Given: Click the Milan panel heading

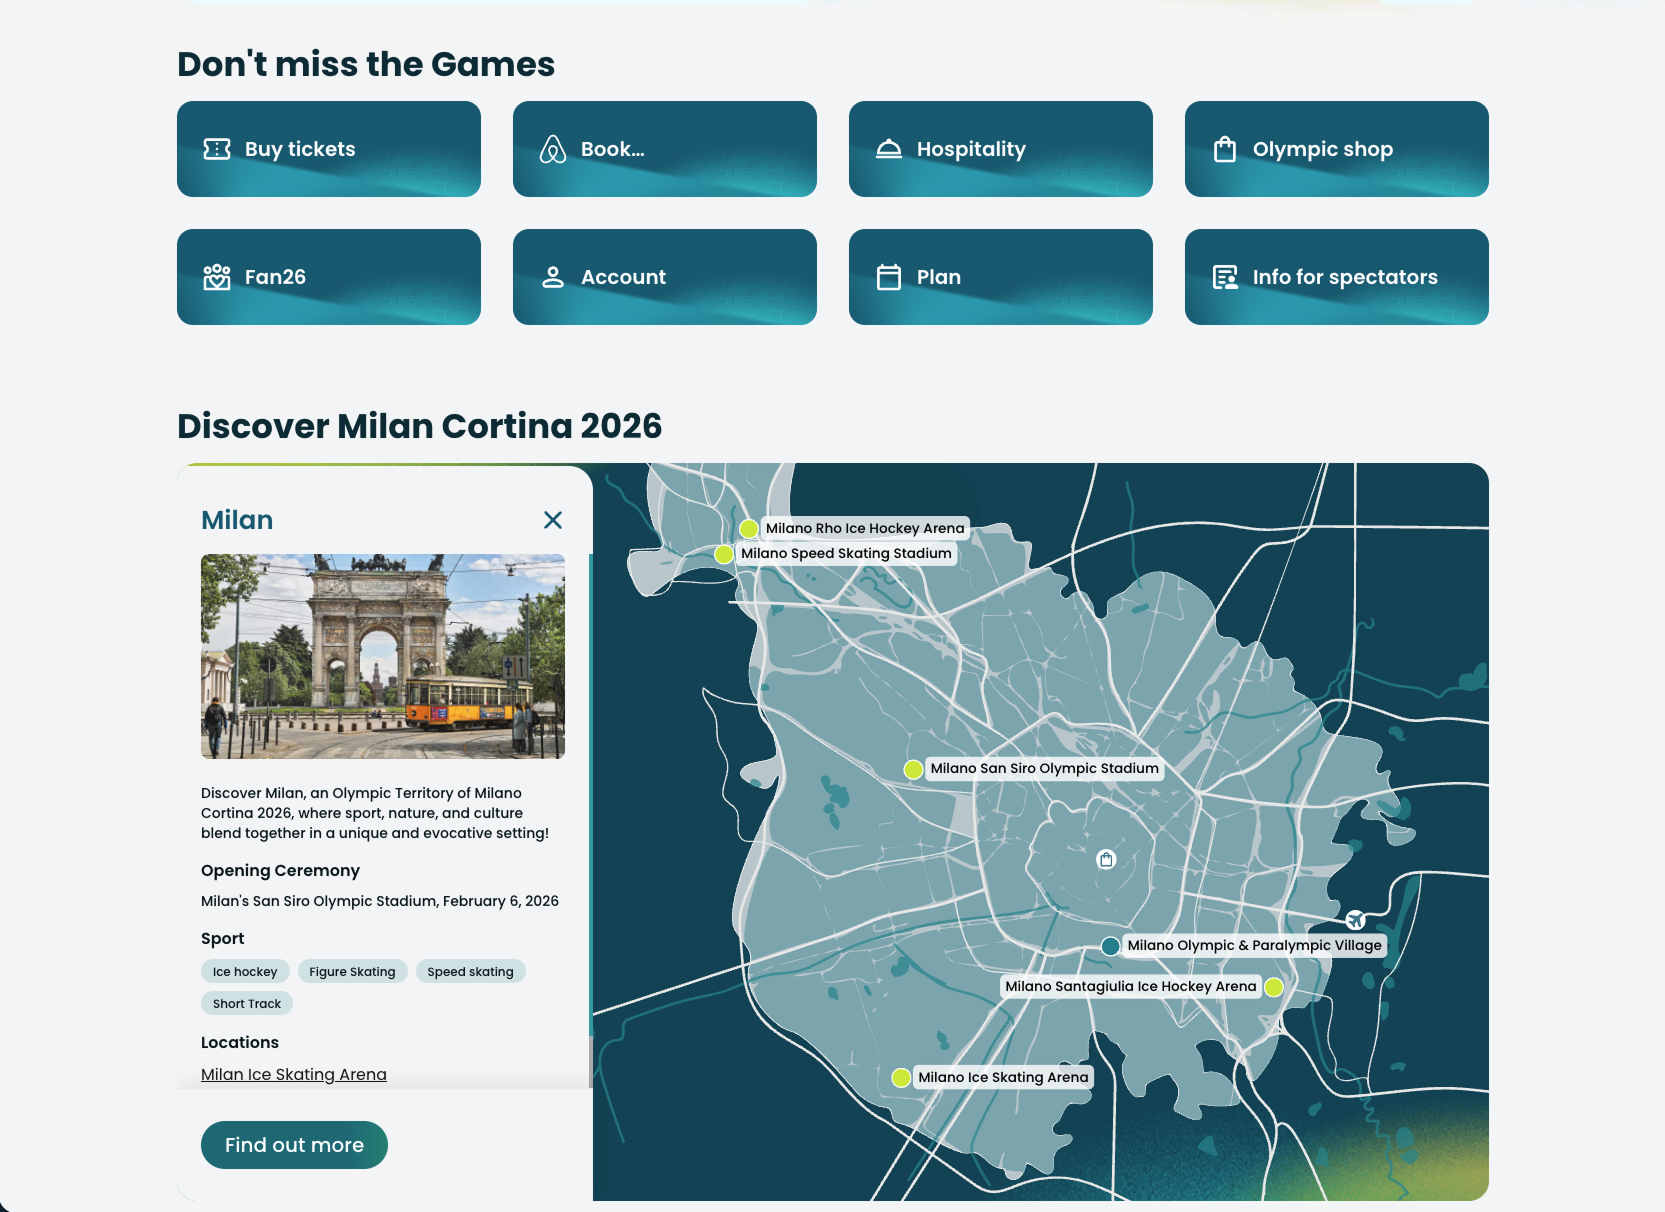Looking at the screenshot, I should pyautogui.click(x=237, y=520).
